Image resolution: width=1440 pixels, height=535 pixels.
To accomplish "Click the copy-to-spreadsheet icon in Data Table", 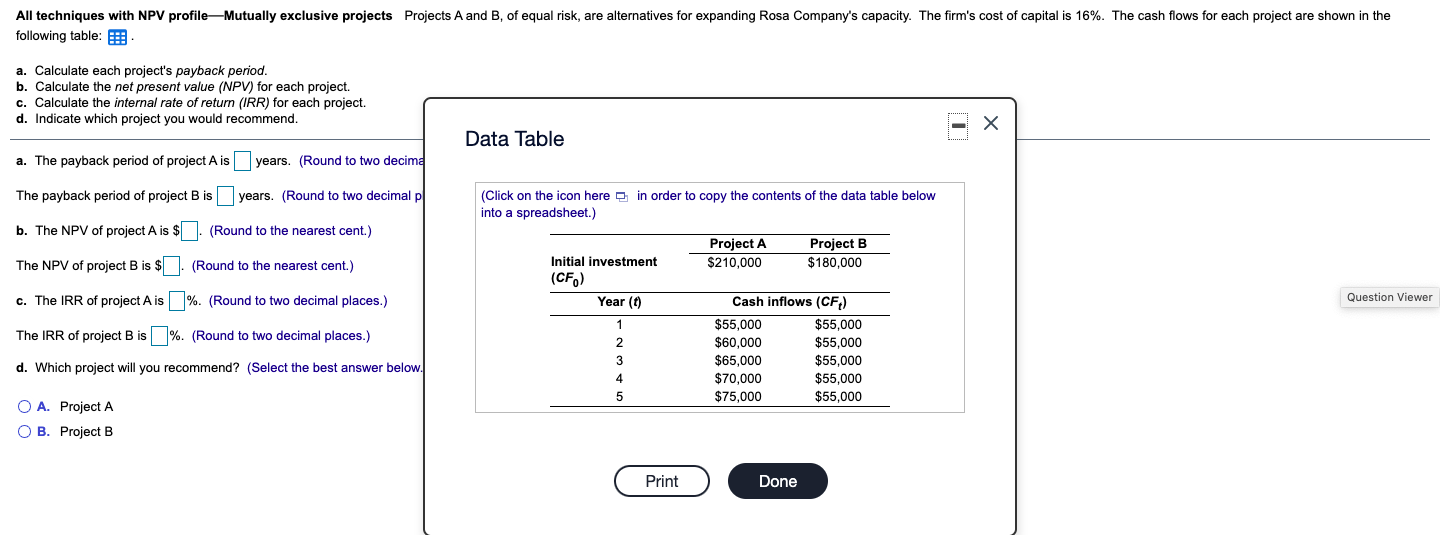I will [x=621, y=196].
